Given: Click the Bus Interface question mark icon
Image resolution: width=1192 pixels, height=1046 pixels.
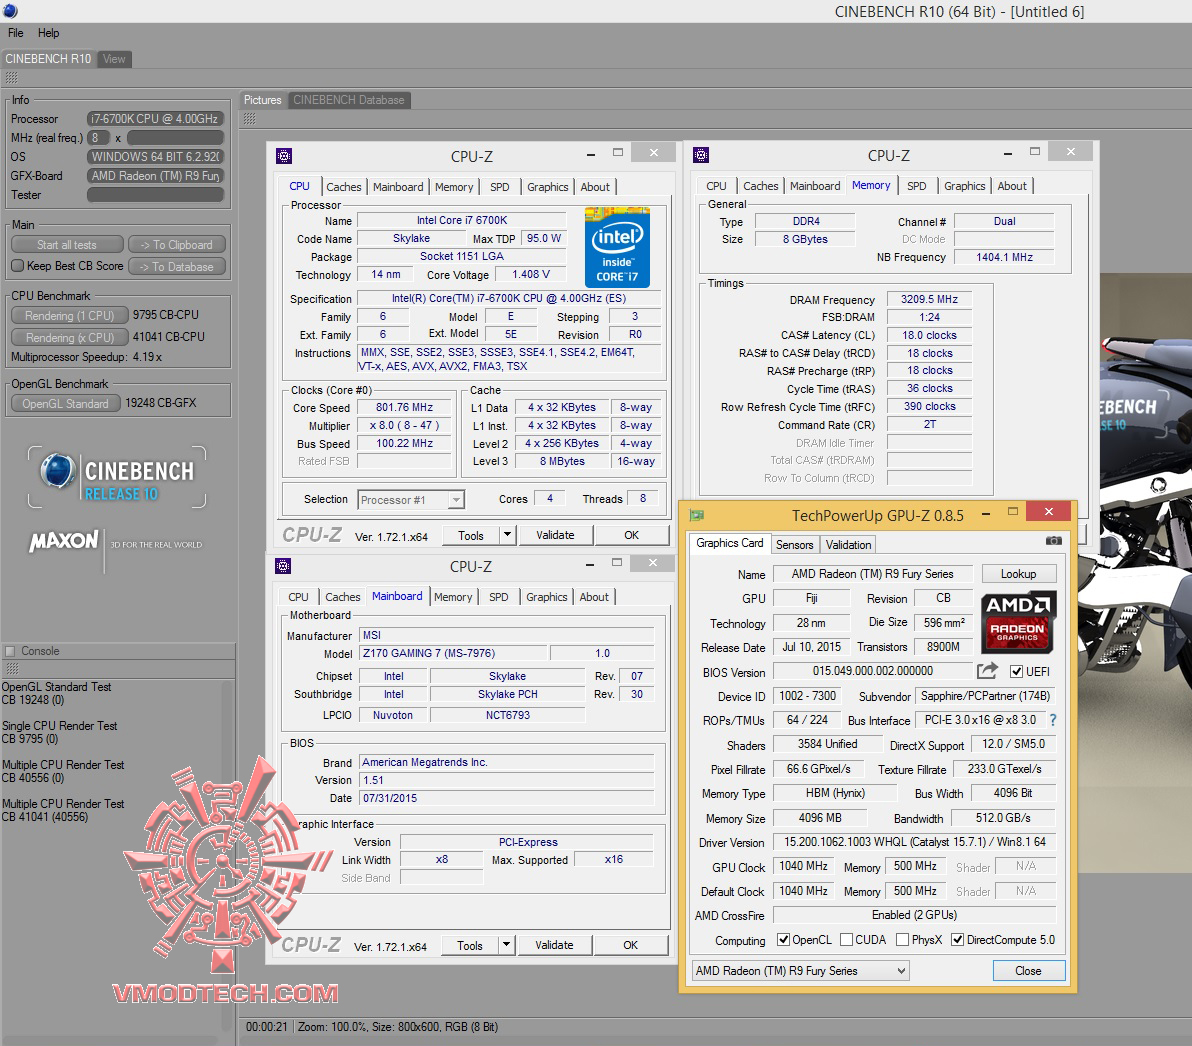Looking at the screenshot, I should click(x=1052, y=720).
